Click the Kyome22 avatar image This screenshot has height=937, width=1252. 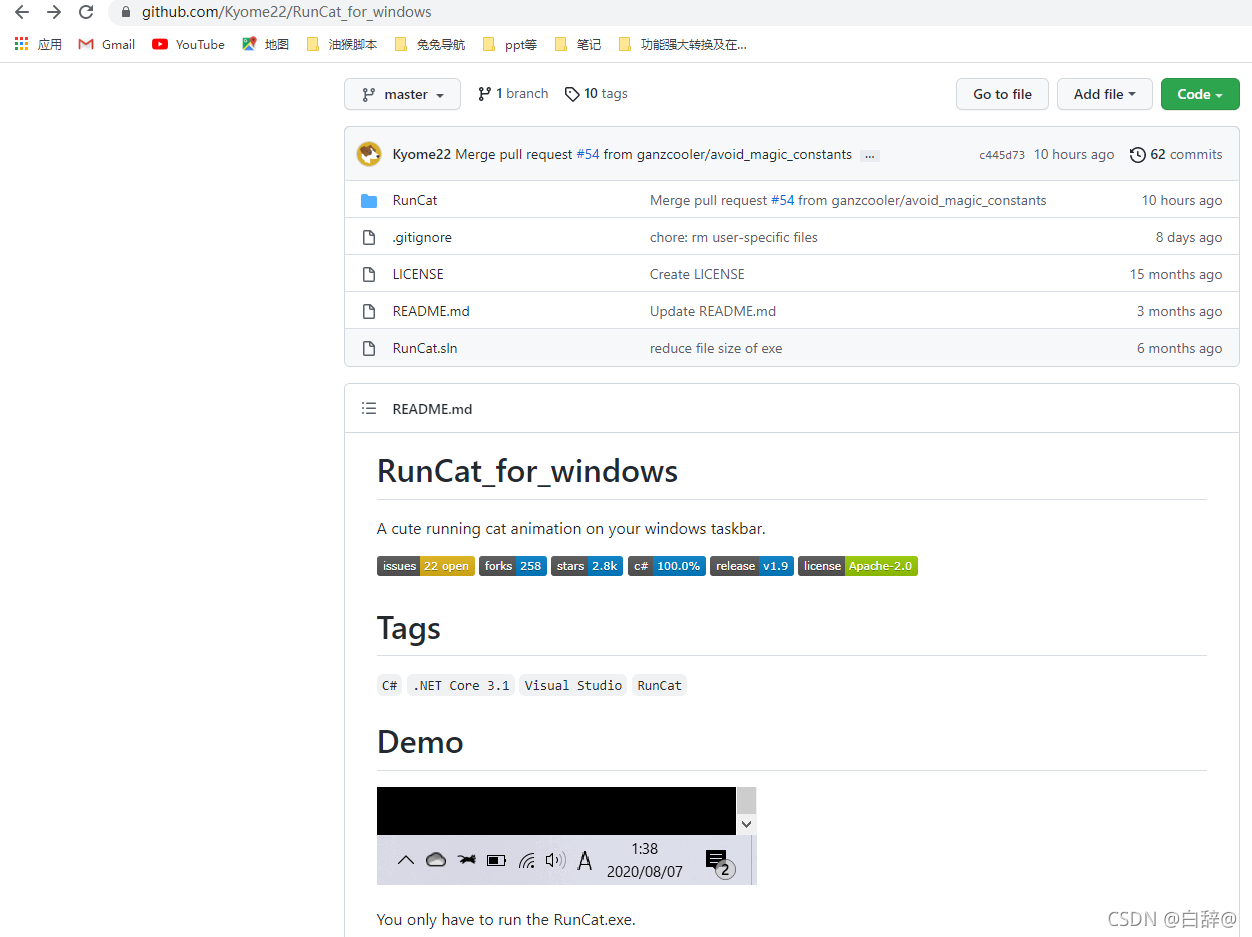tap(369, 154)
